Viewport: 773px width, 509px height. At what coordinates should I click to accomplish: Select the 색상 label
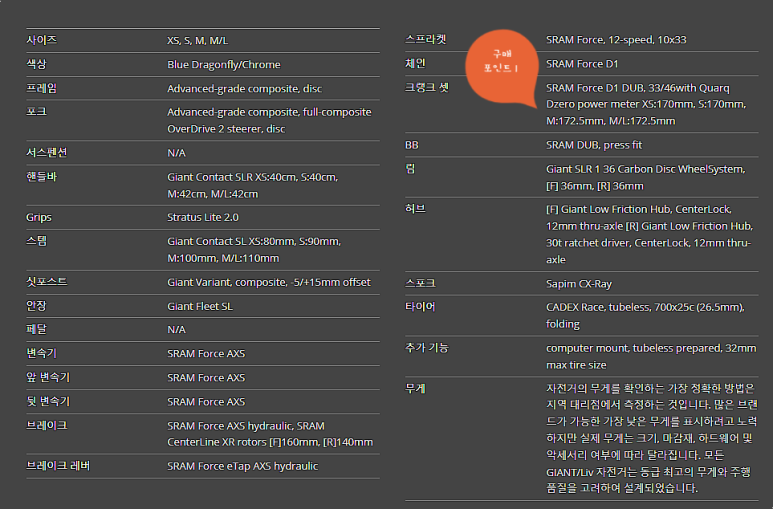point(36,64)
